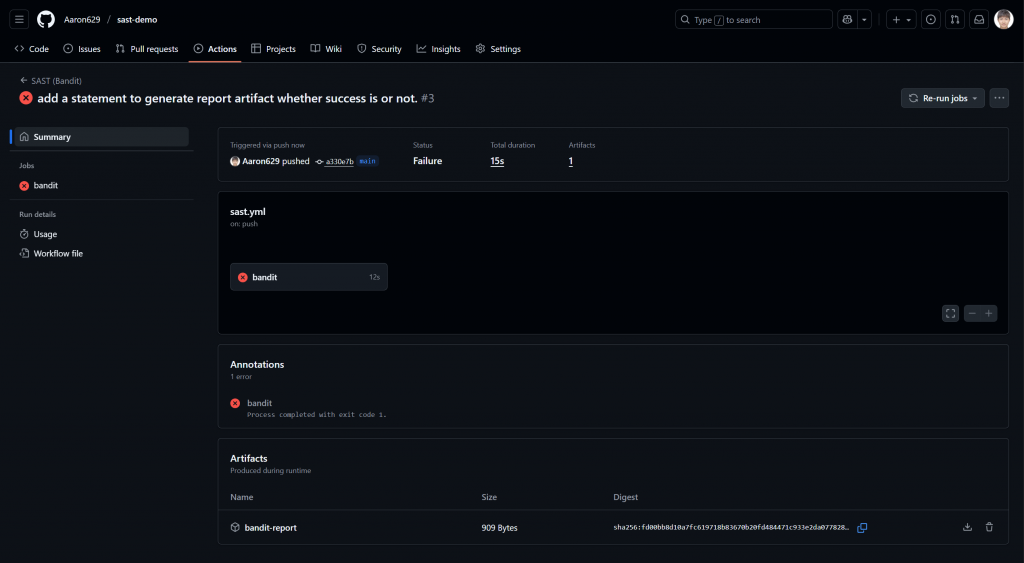Delete bandit-report artifact
The width and height of the screenshot is (1024, 563).
[x=989, y=527]
